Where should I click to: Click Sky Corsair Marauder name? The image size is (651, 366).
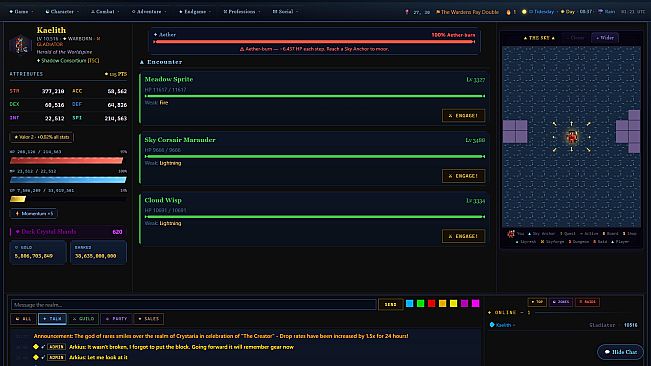180,140
